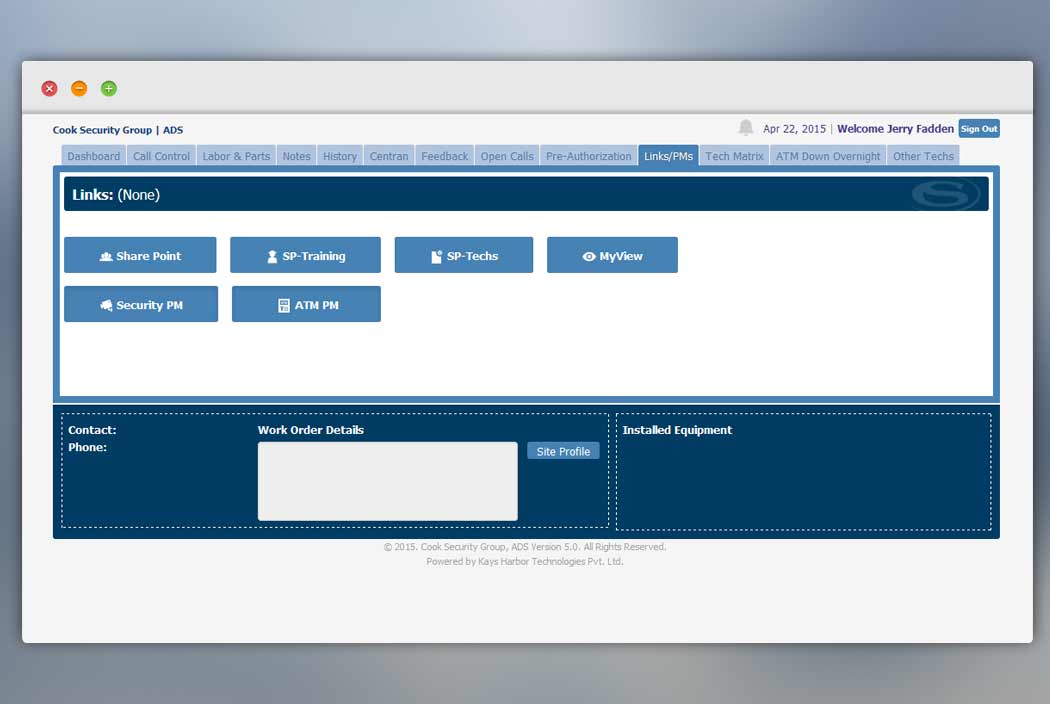Click the notification bell icon
1050x704 pixels.
pyautogui.click(x=745, y=127)
